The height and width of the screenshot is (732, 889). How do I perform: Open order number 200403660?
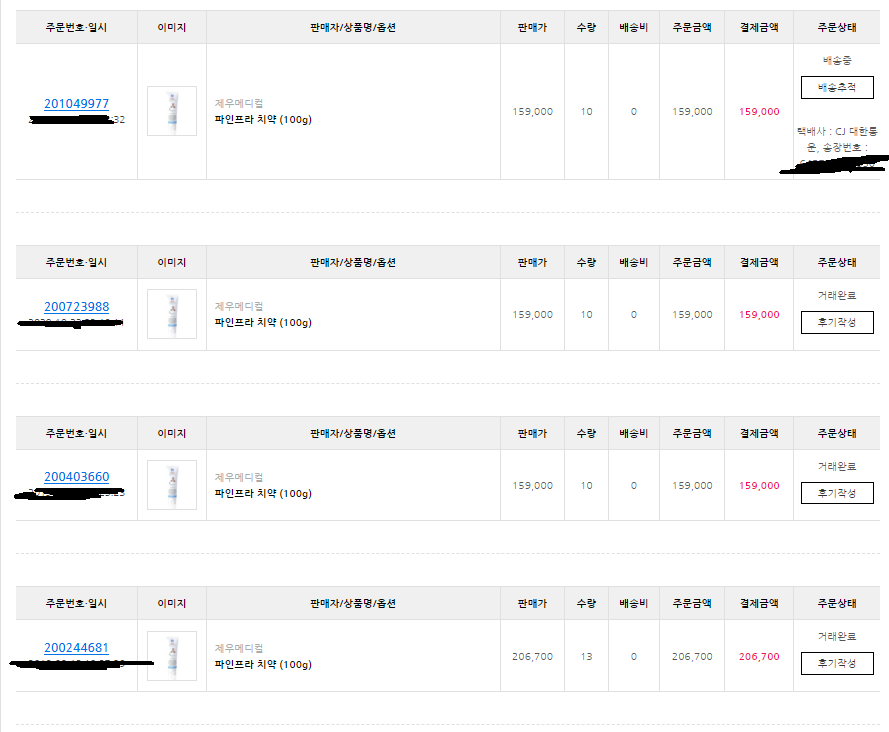click(77, 477)
